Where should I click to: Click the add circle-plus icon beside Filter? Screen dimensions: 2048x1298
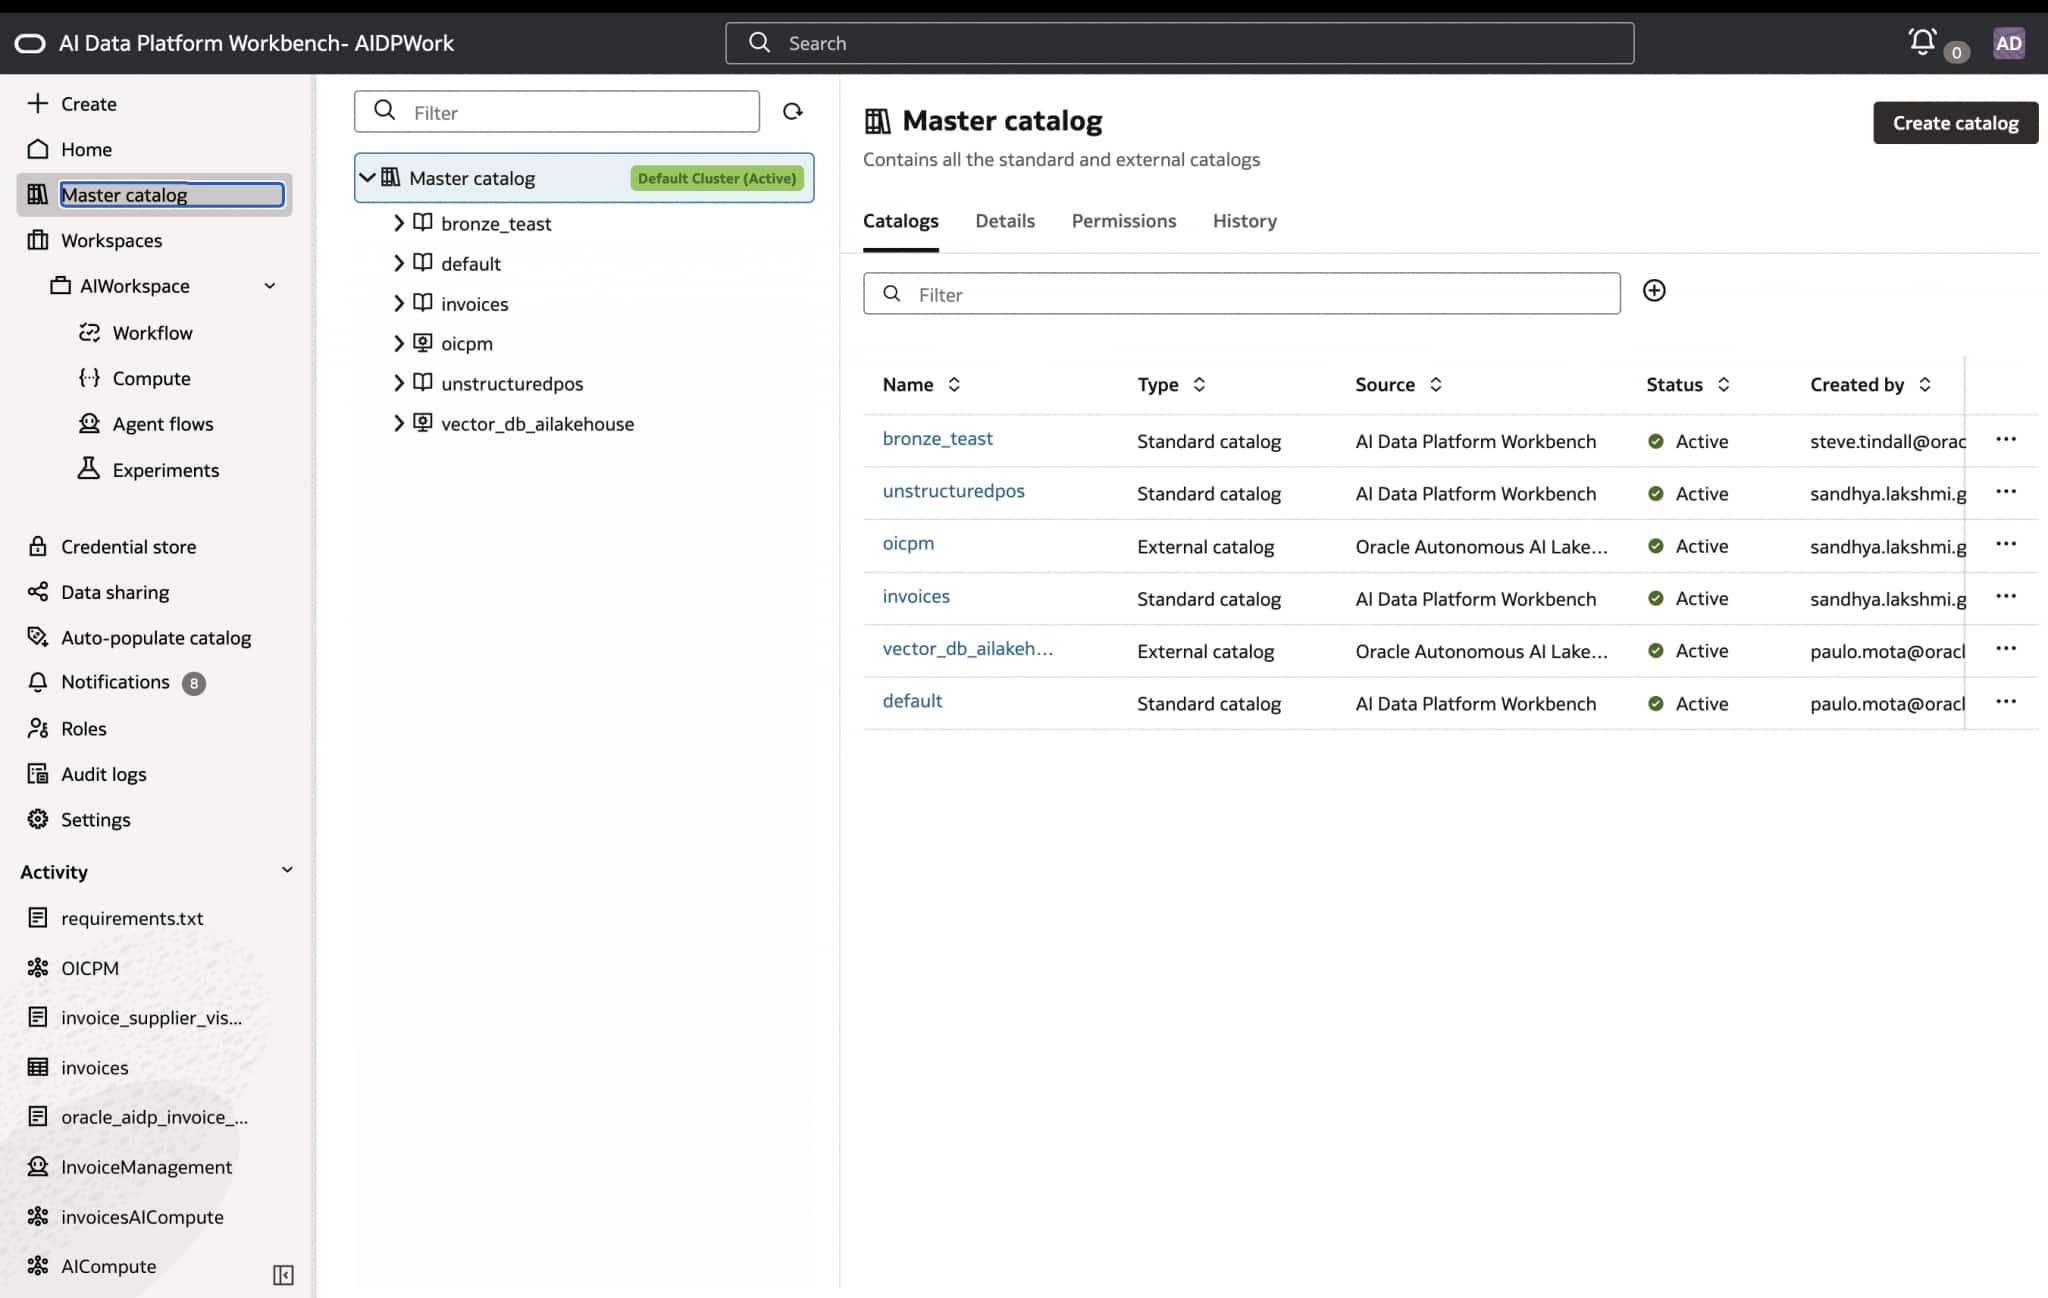1654,291
